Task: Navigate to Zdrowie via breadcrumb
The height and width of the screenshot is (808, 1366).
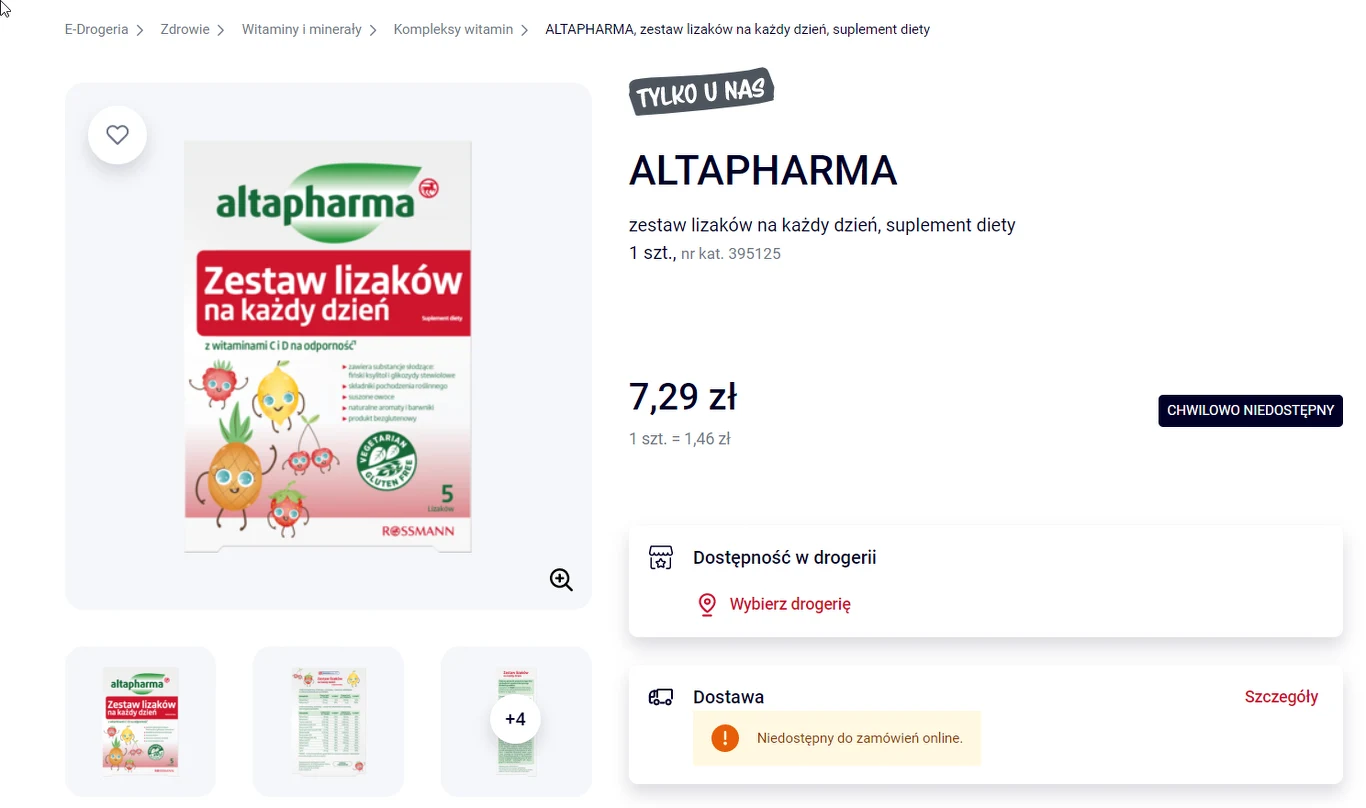Action: coord(185,29)
